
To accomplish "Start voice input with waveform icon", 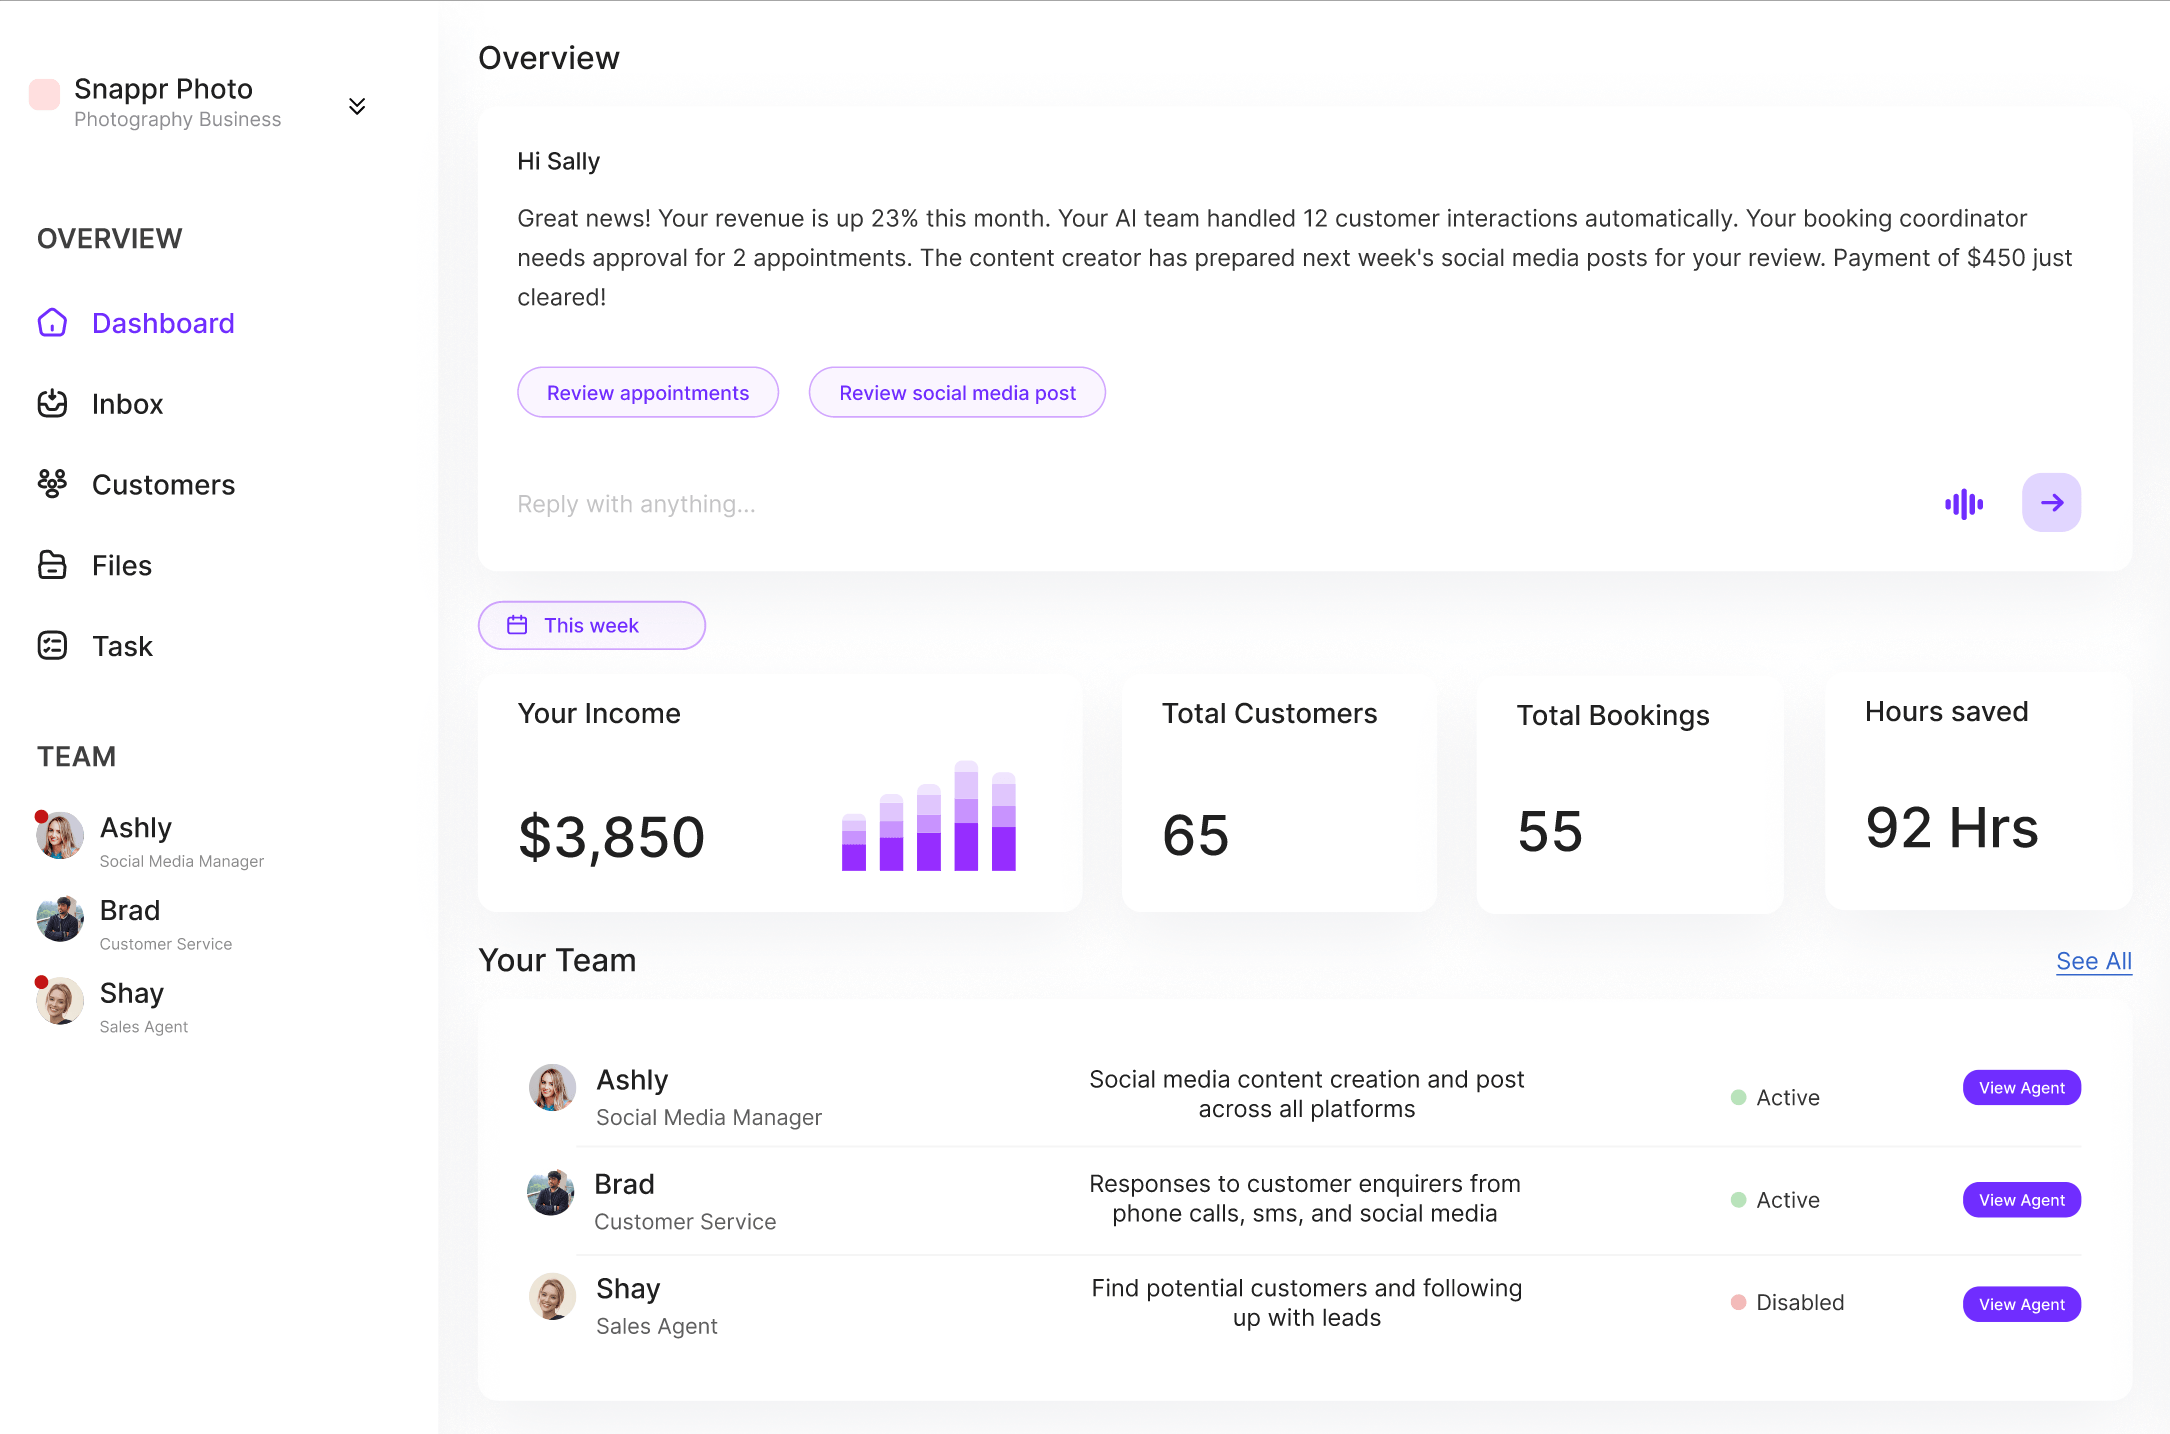I will click(x=1963, y=504).
